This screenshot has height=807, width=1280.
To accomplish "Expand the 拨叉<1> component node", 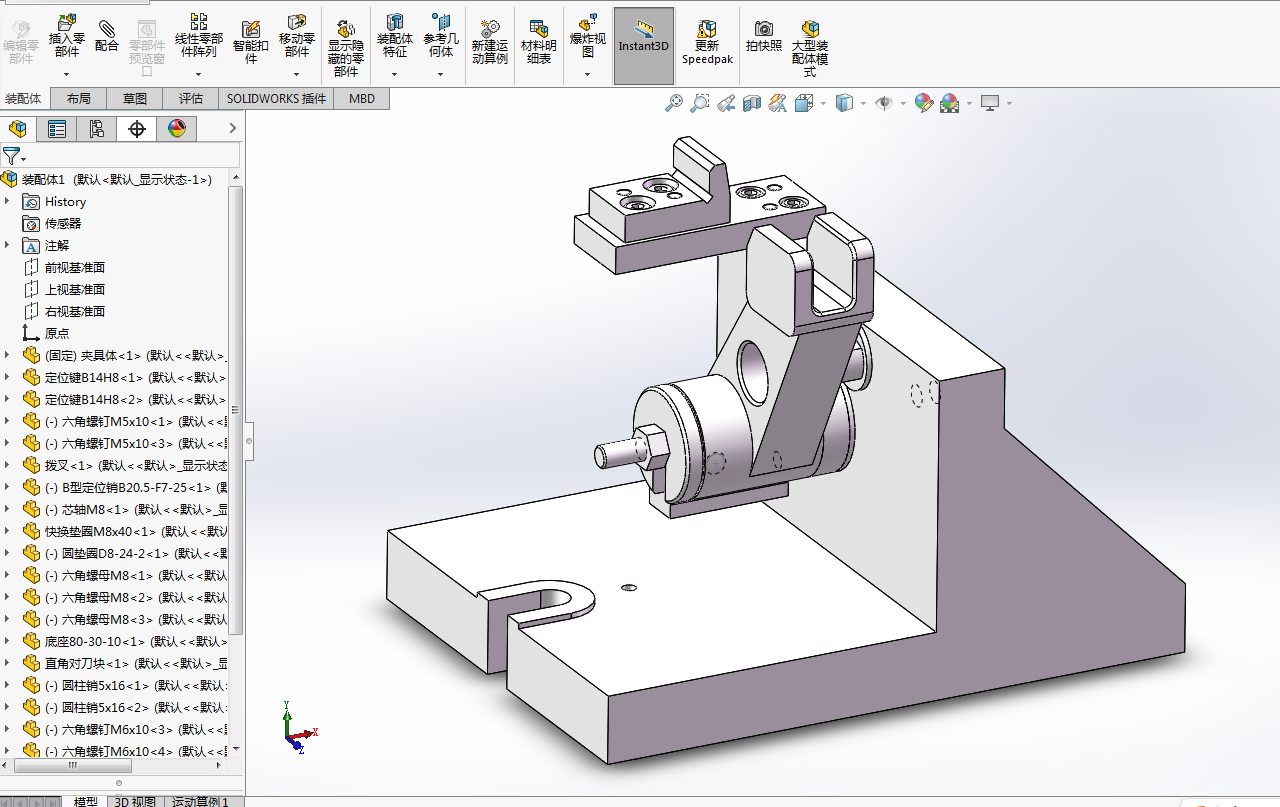I will click(7, 465).
